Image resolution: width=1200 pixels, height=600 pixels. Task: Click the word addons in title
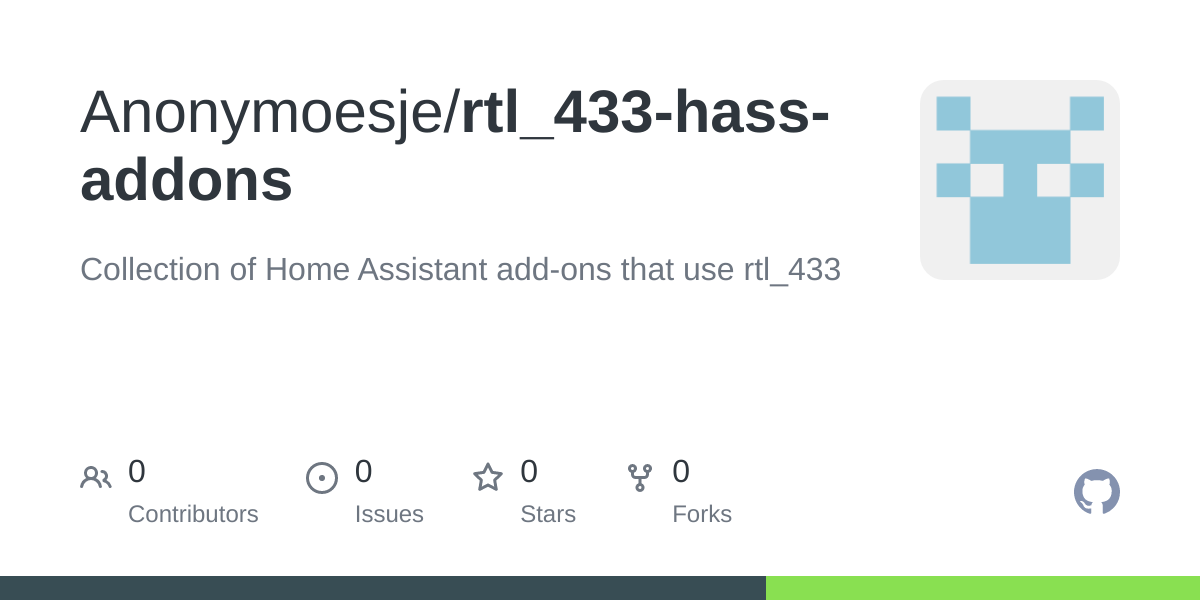click(186, 180)
